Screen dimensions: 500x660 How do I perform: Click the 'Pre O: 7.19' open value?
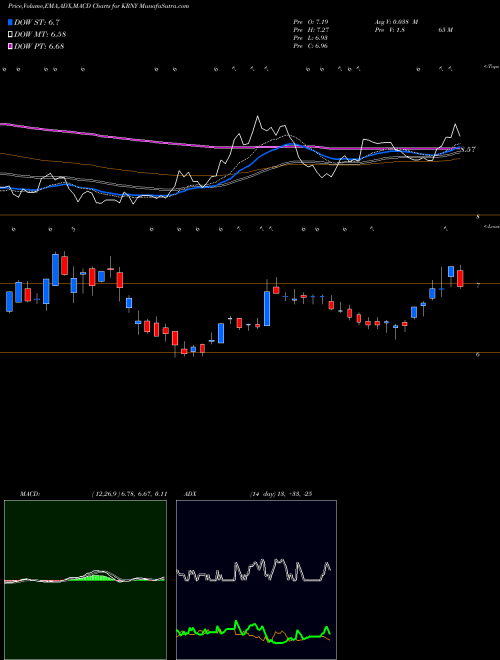pyautogui.click(x=311, y=22)
